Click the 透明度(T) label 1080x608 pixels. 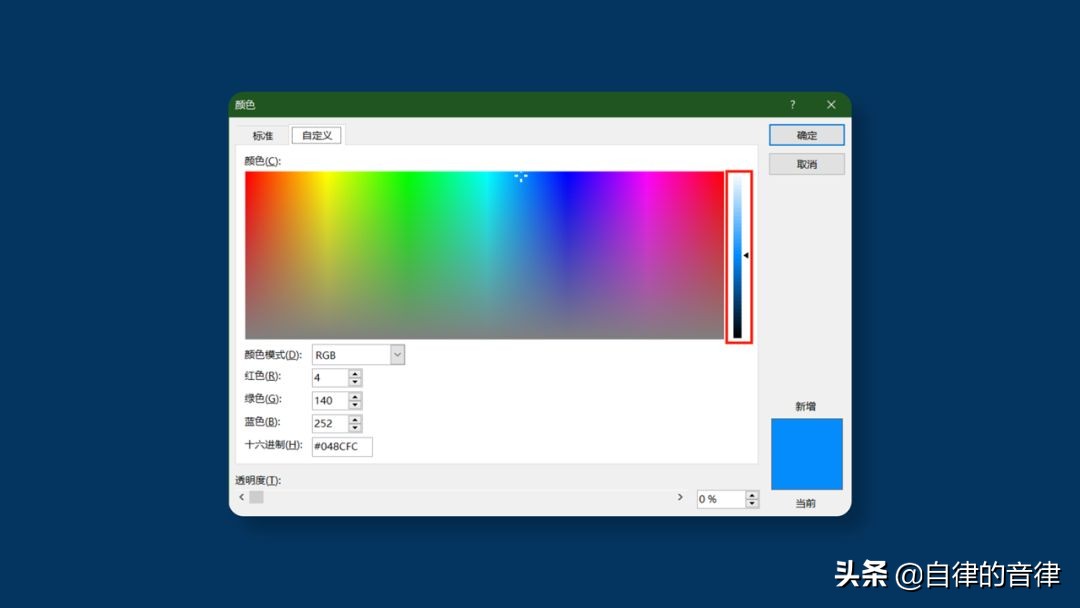[x=258, y=480]
